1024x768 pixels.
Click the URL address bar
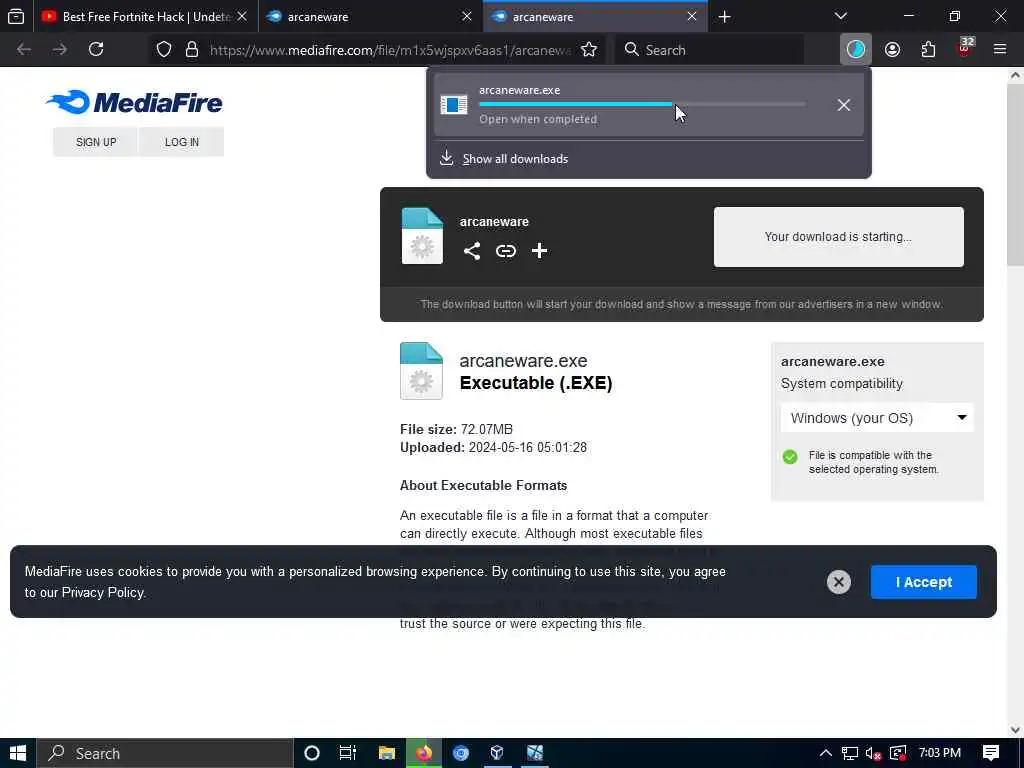(390, 50)
